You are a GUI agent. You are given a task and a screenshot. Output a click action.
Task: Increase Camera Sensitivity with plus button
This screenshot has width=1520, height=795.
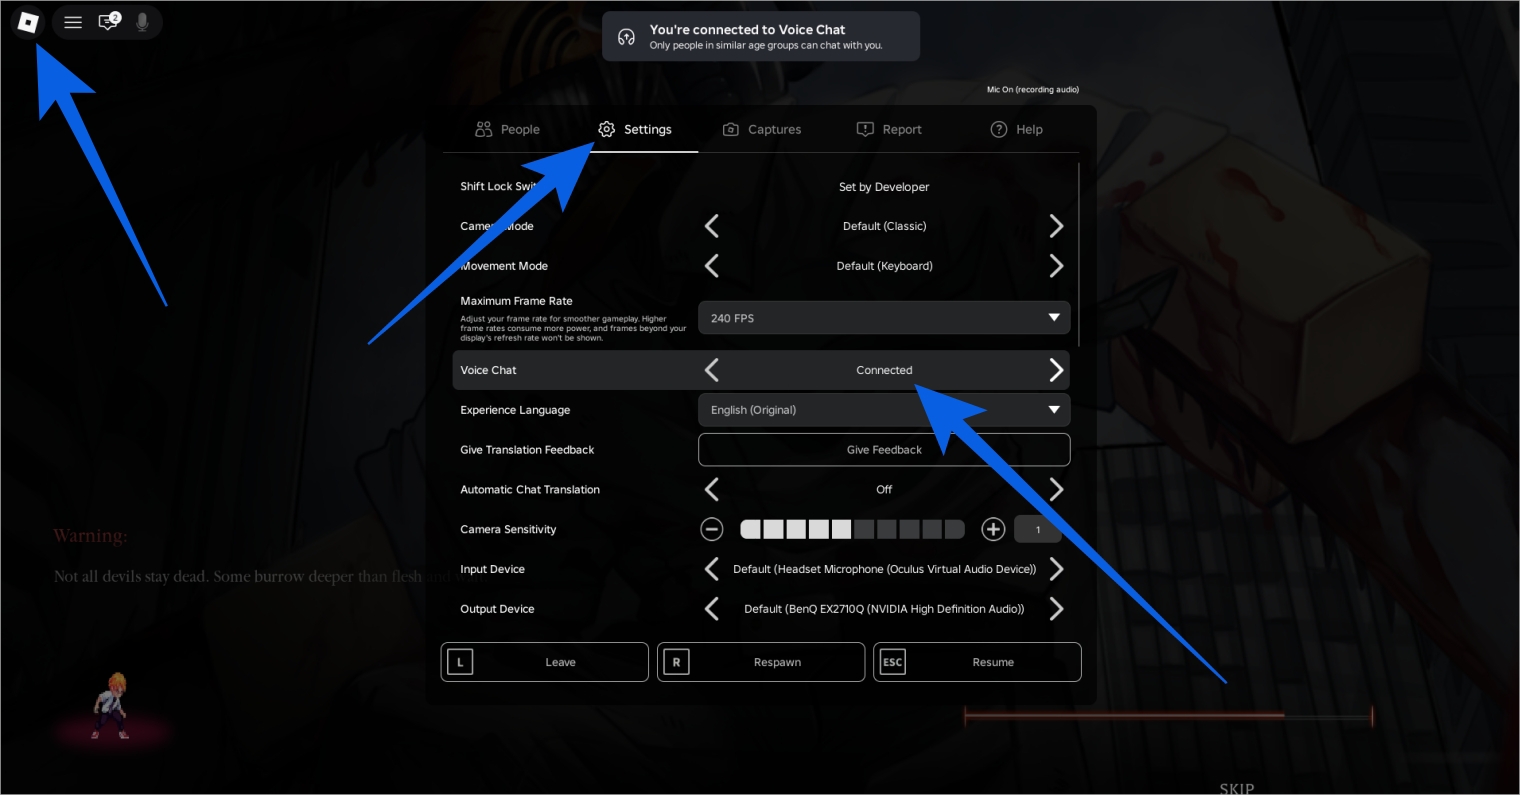click(993, 528)
